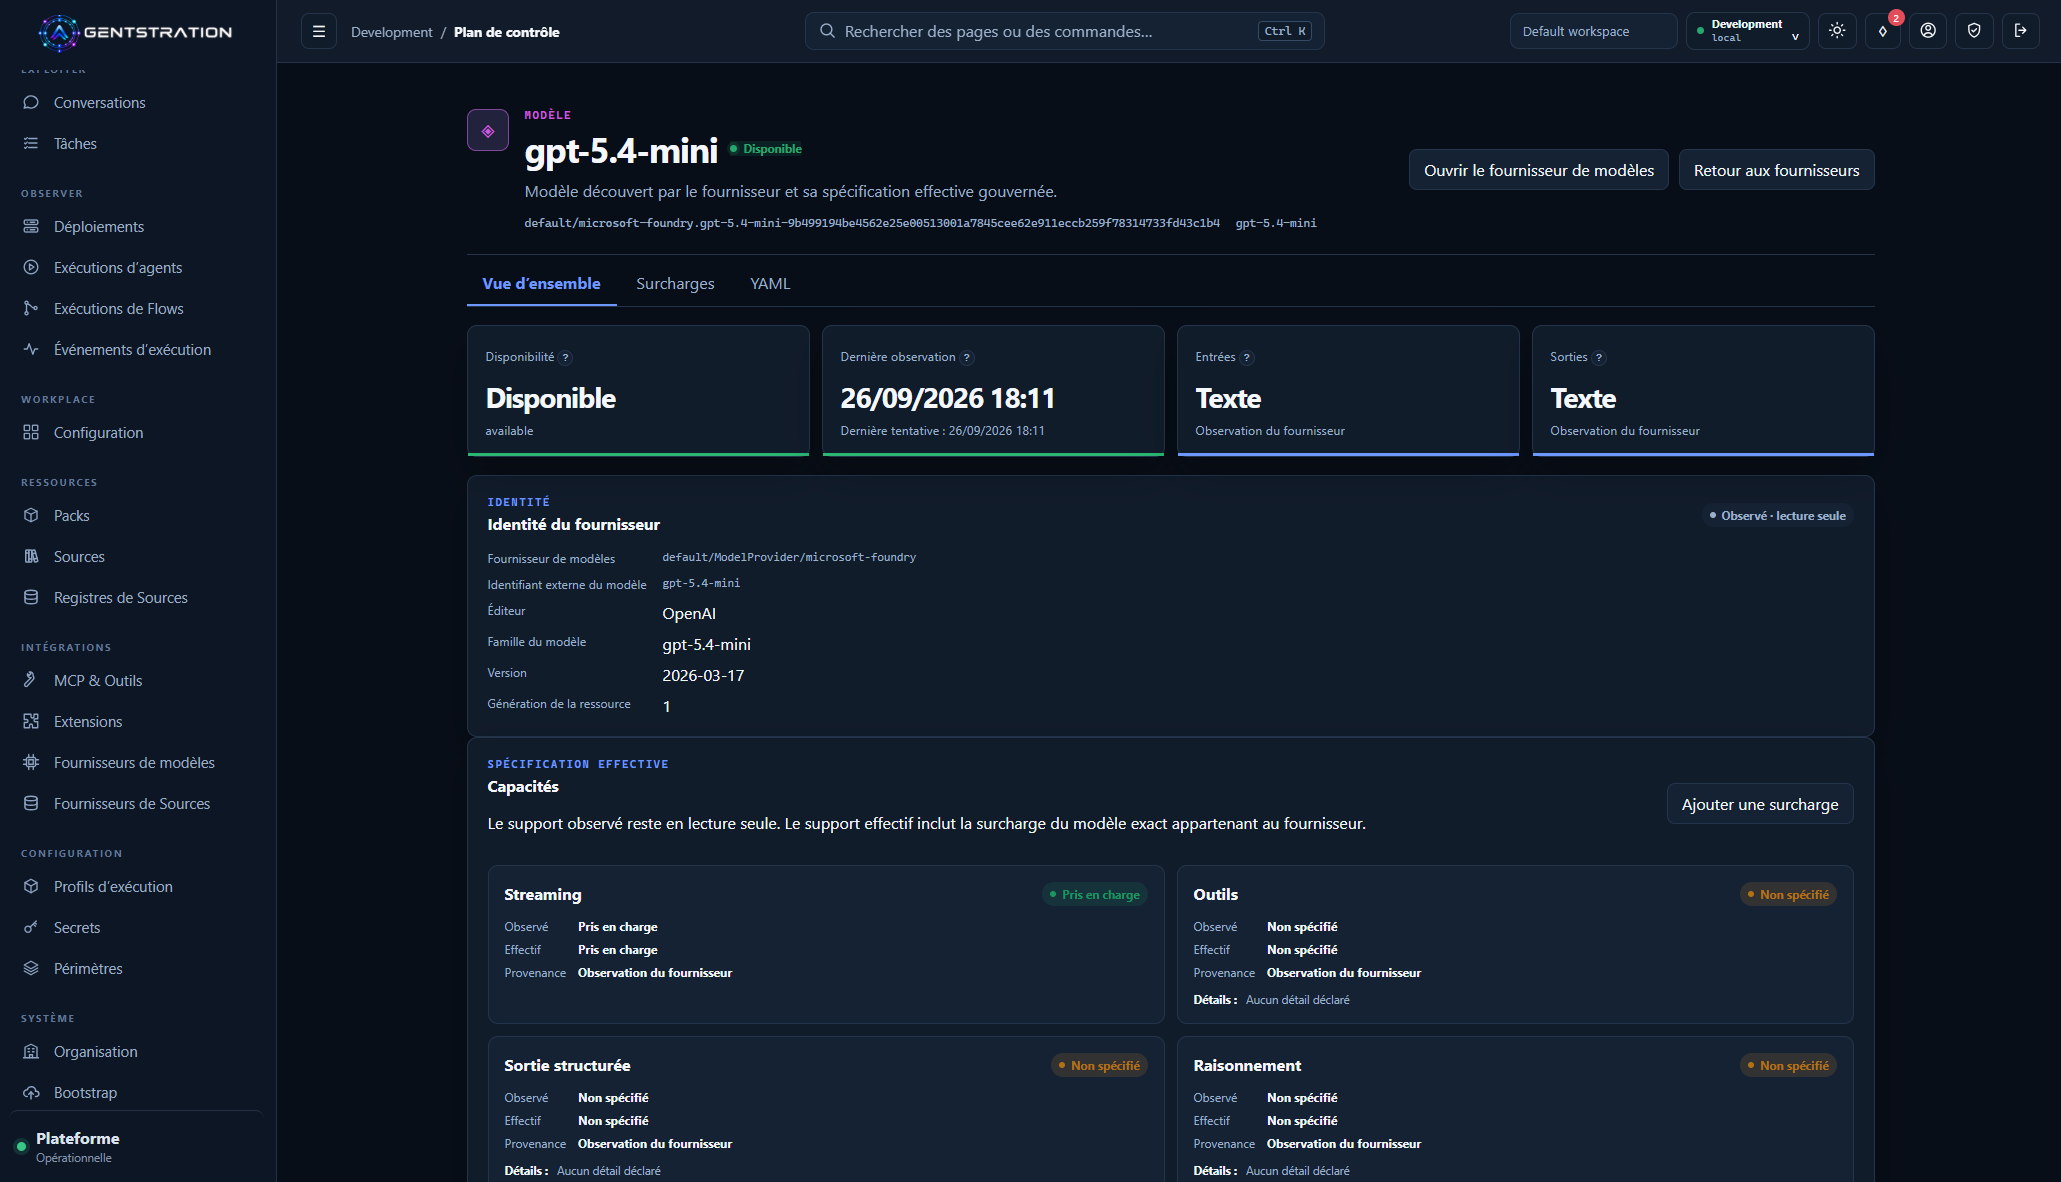
Task: Click the Sorties help question mark
Action: click(x=1599, y=358)
